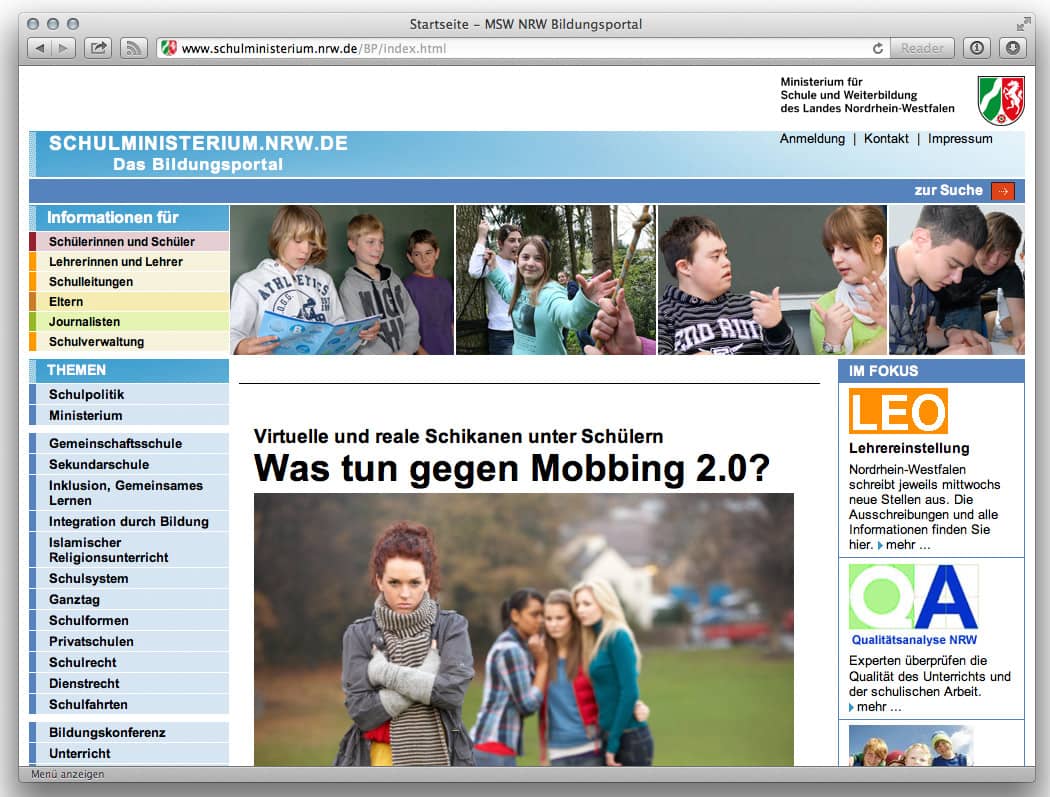Open the Kontakt link
The width and height of the screenshot is (1050, 797).
pyautogui.click(x=886, y=139)
